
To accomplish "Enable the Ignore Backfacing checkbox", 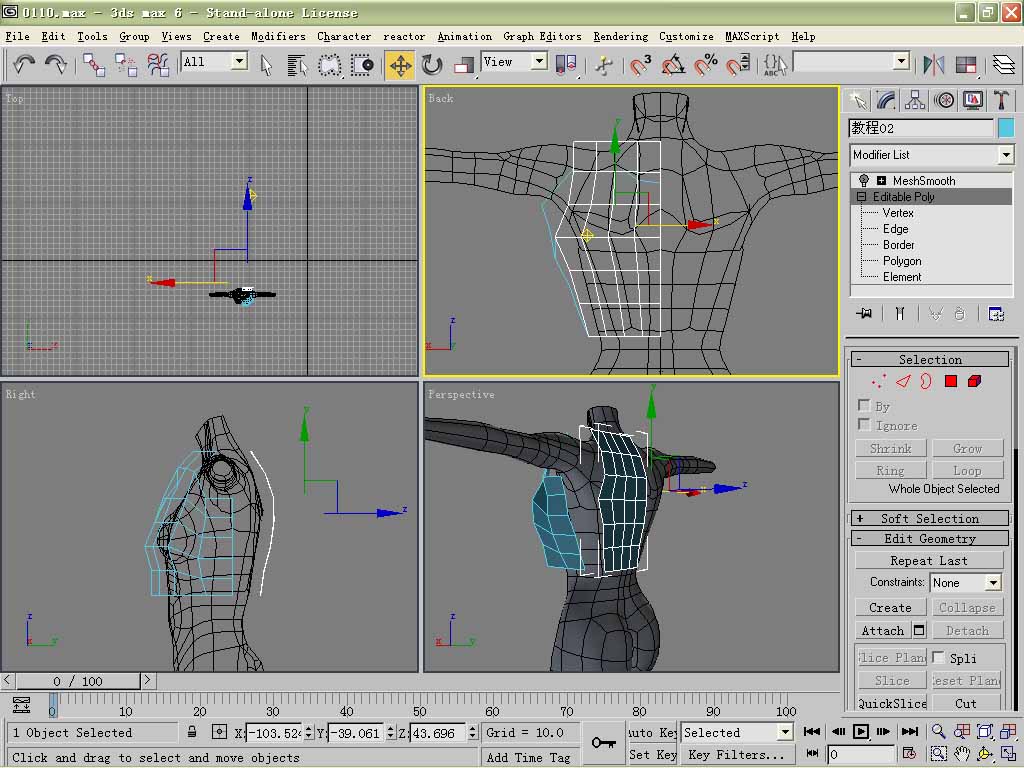I will click(x=864, y=425).
